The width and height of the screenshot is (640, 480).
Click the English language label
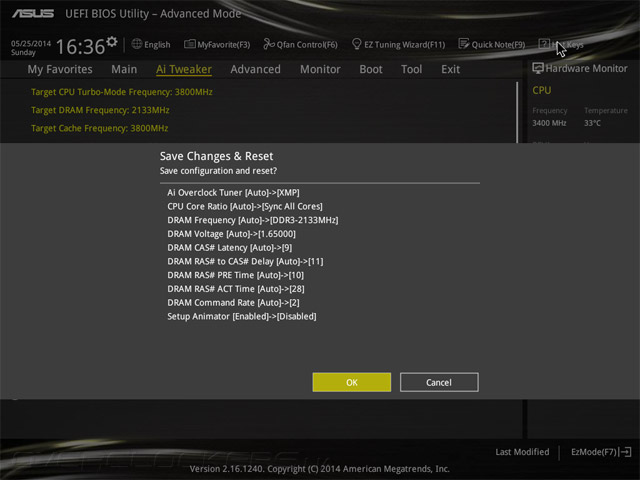click(x=157, y=44)
